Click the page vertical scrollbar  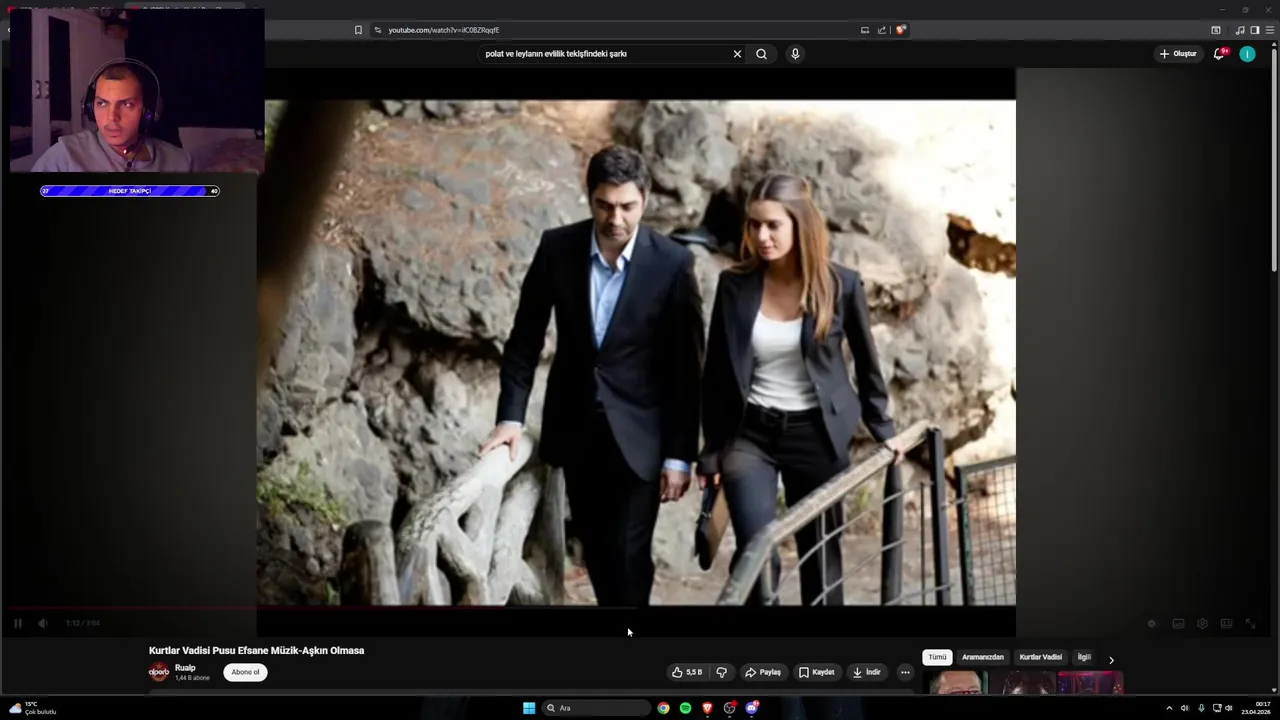pyautogui.click(x=1274, y=160)
